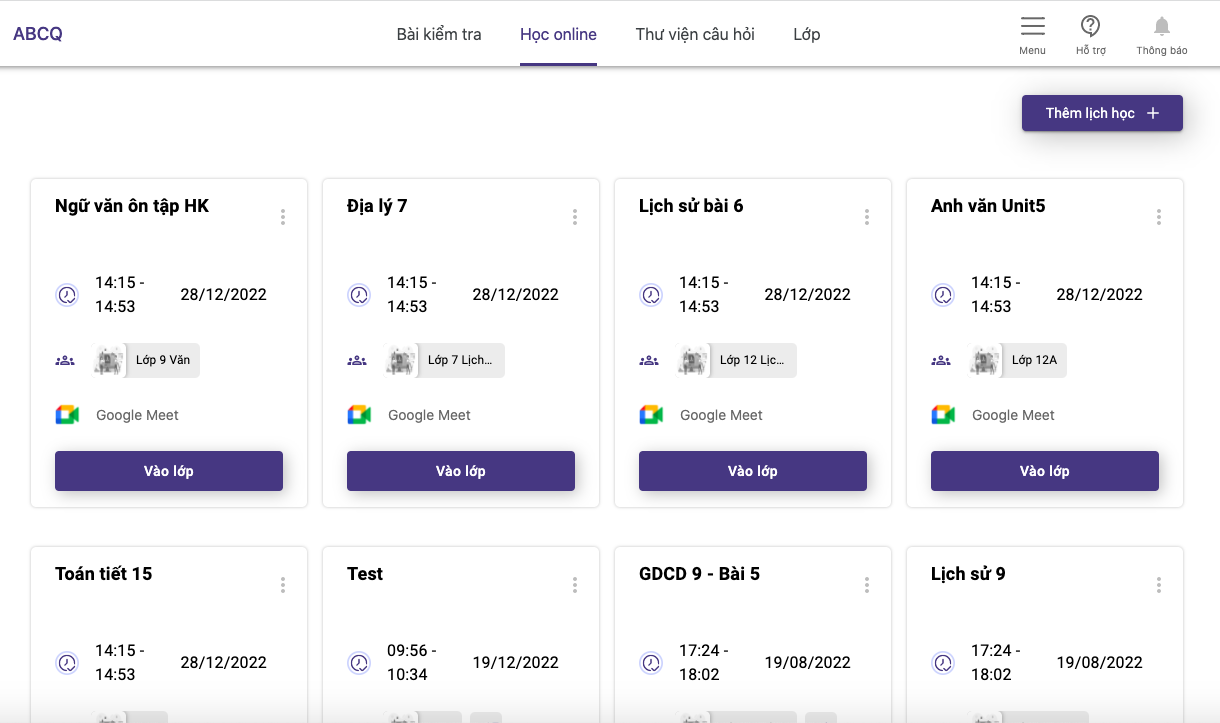
Task: Go to Thư viện câu hỏi tab
Action: pos(695,34)
